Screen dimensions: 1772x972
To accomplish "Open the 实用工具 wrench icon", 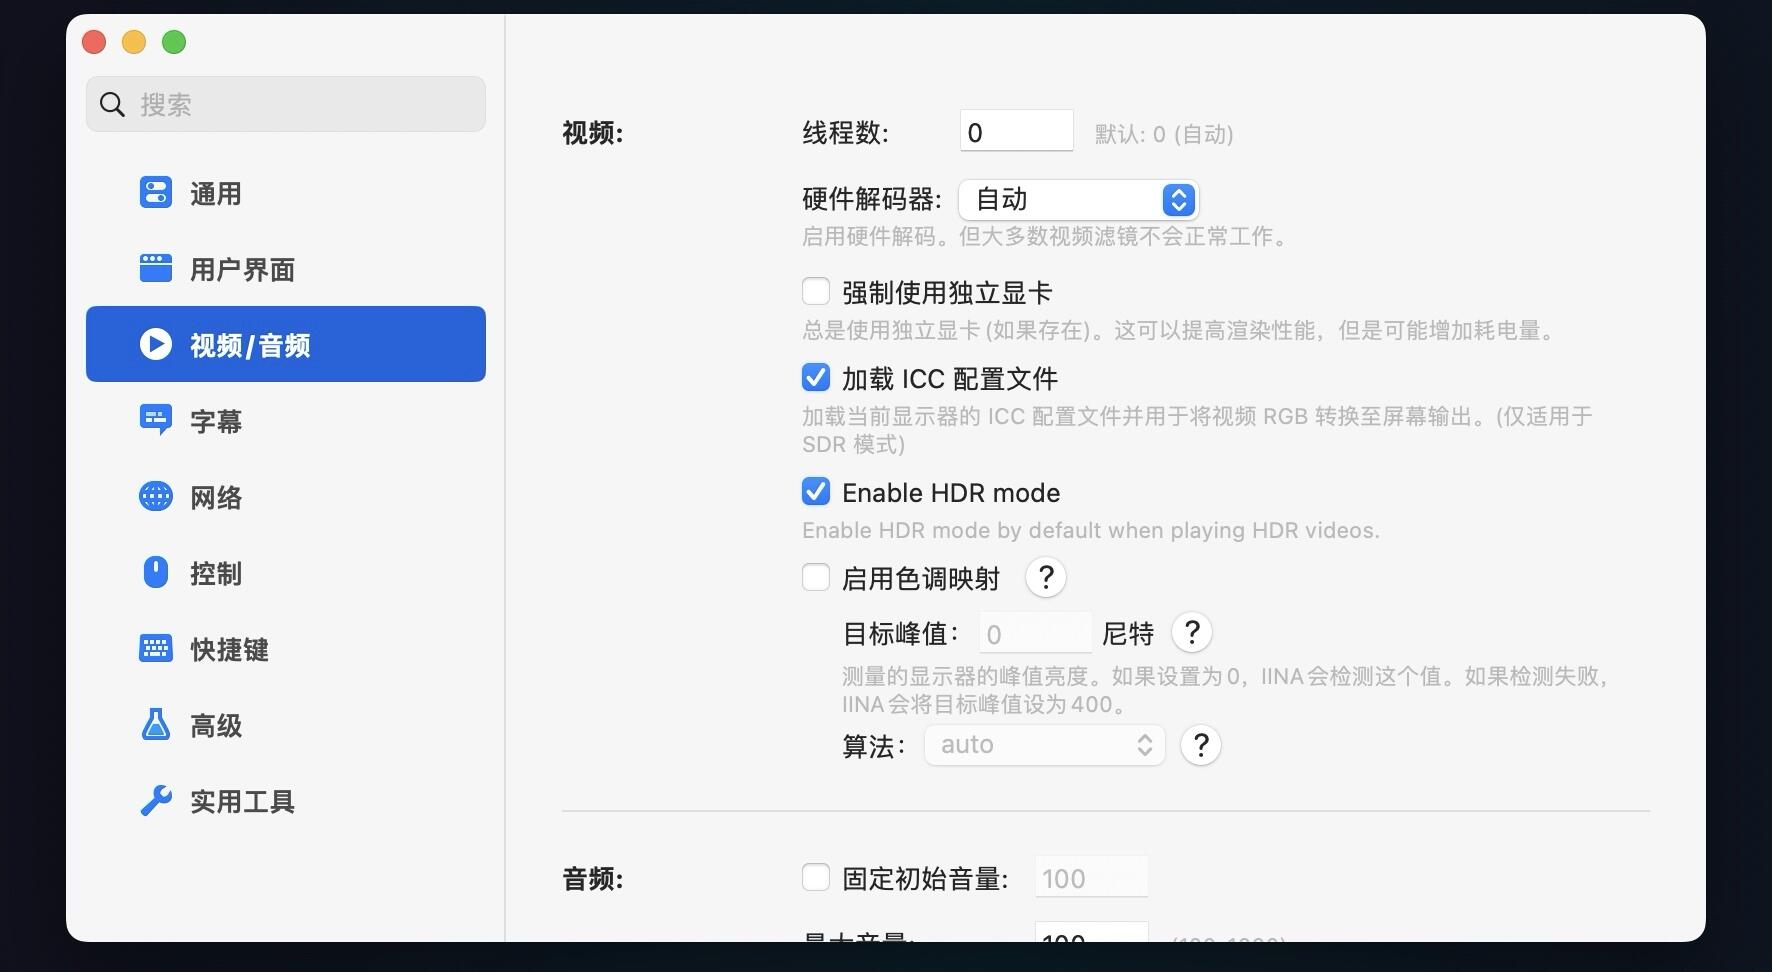I will 156,800.
